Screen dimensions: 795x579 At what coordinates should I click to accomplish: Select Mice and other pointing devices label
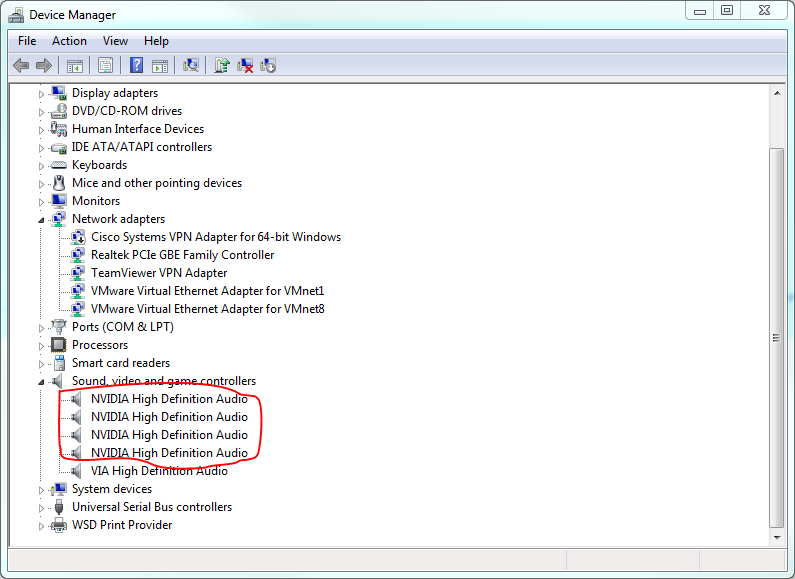157,183
